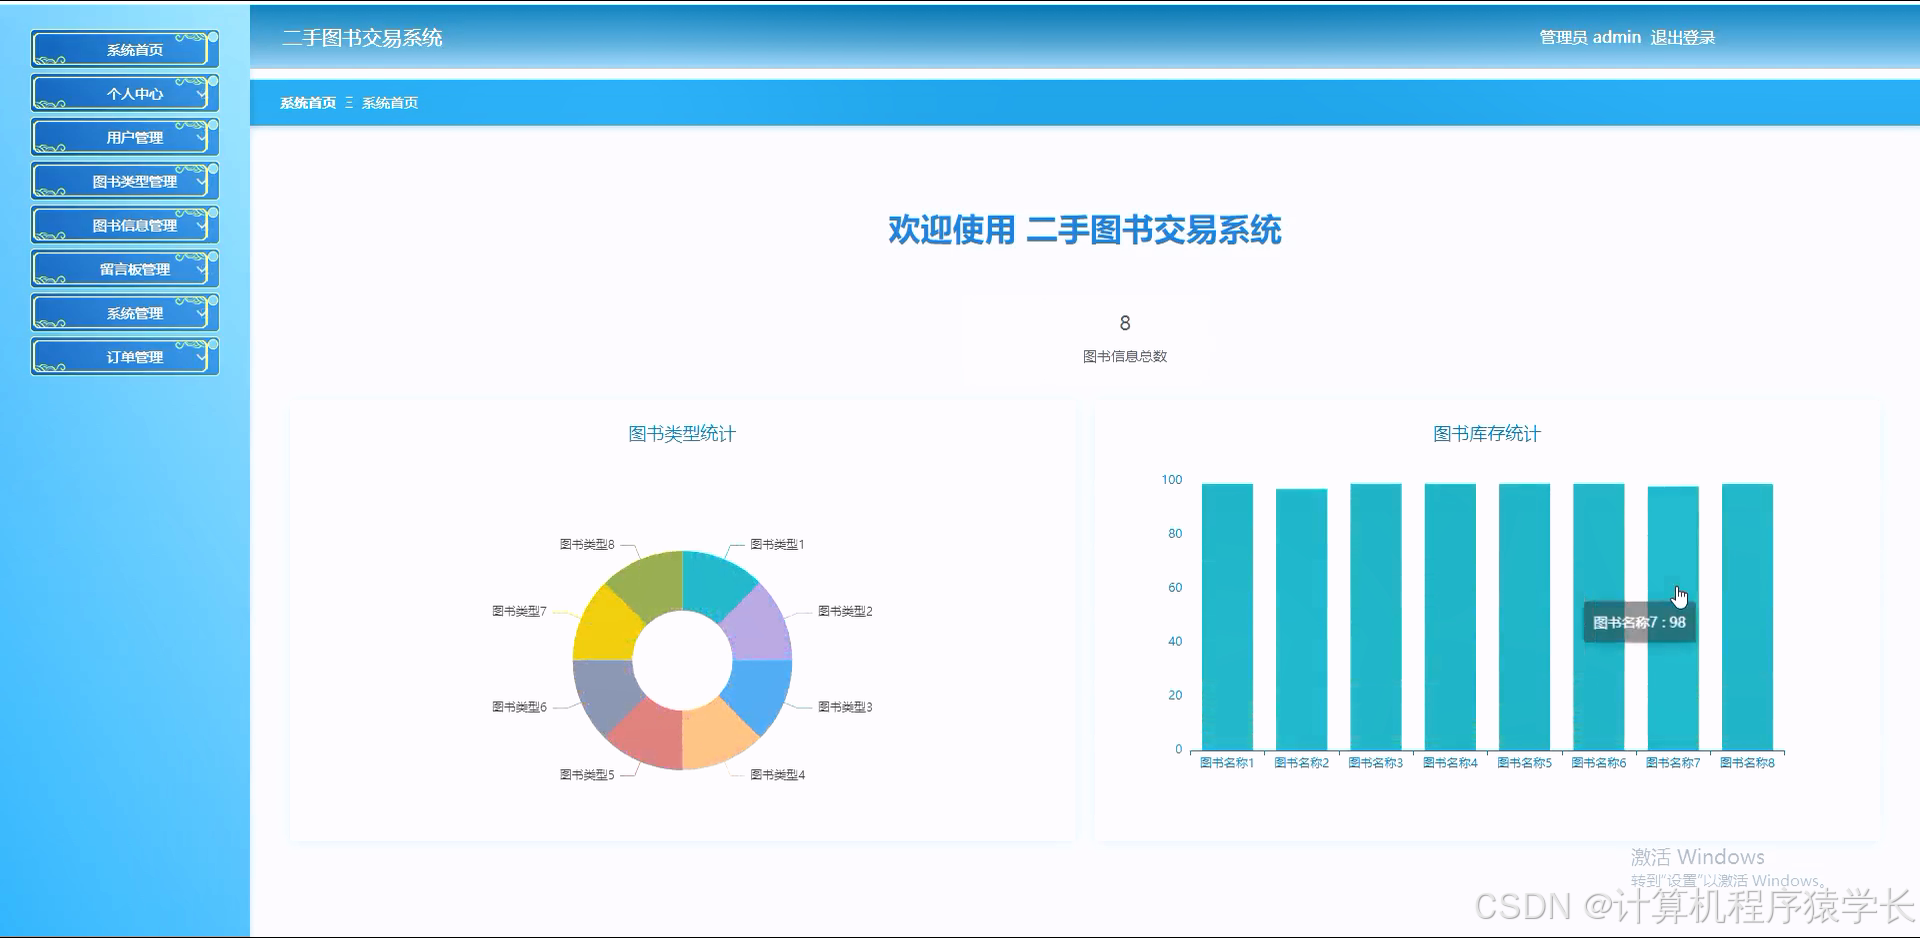Click the 图书类型2 pie label

click(845, 611)
